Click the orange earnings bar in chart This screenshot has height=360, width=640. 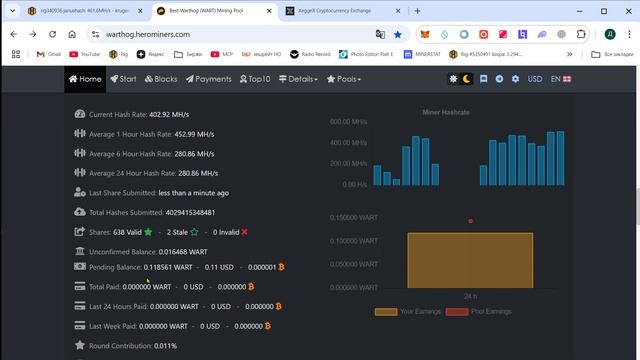click(470, 260)
